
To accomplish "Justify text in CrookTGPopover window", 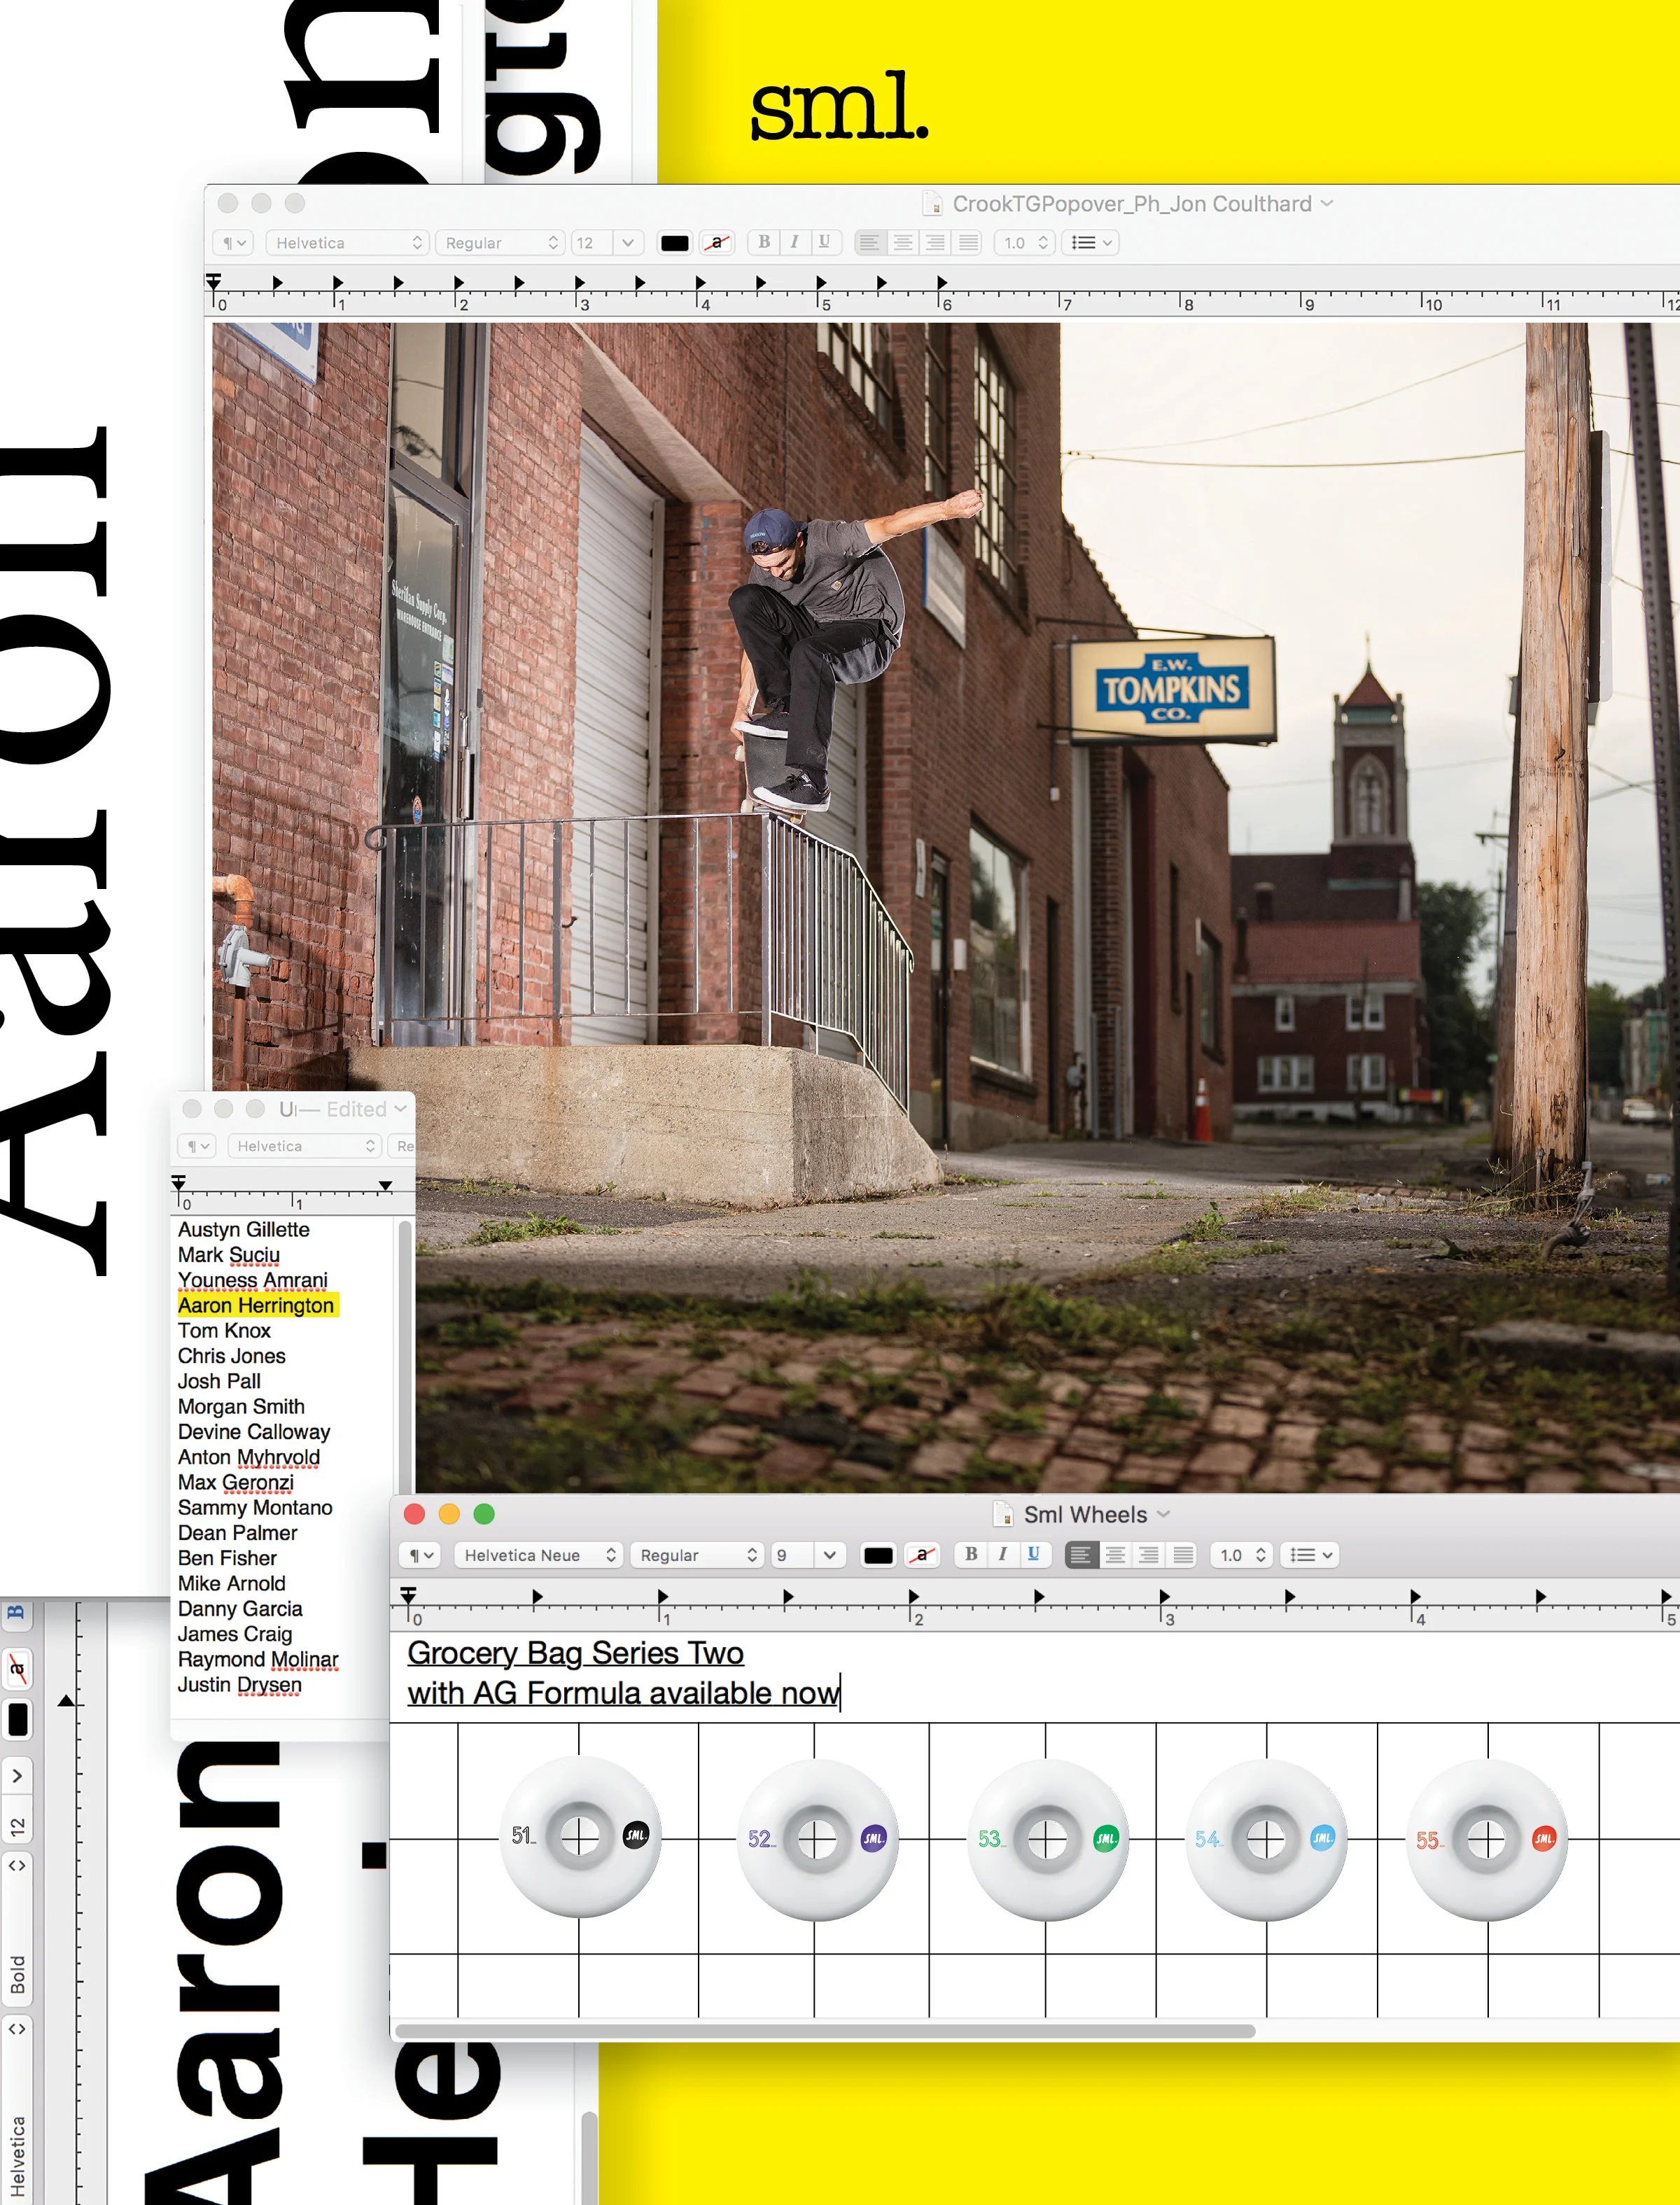I will coord(968,242).
